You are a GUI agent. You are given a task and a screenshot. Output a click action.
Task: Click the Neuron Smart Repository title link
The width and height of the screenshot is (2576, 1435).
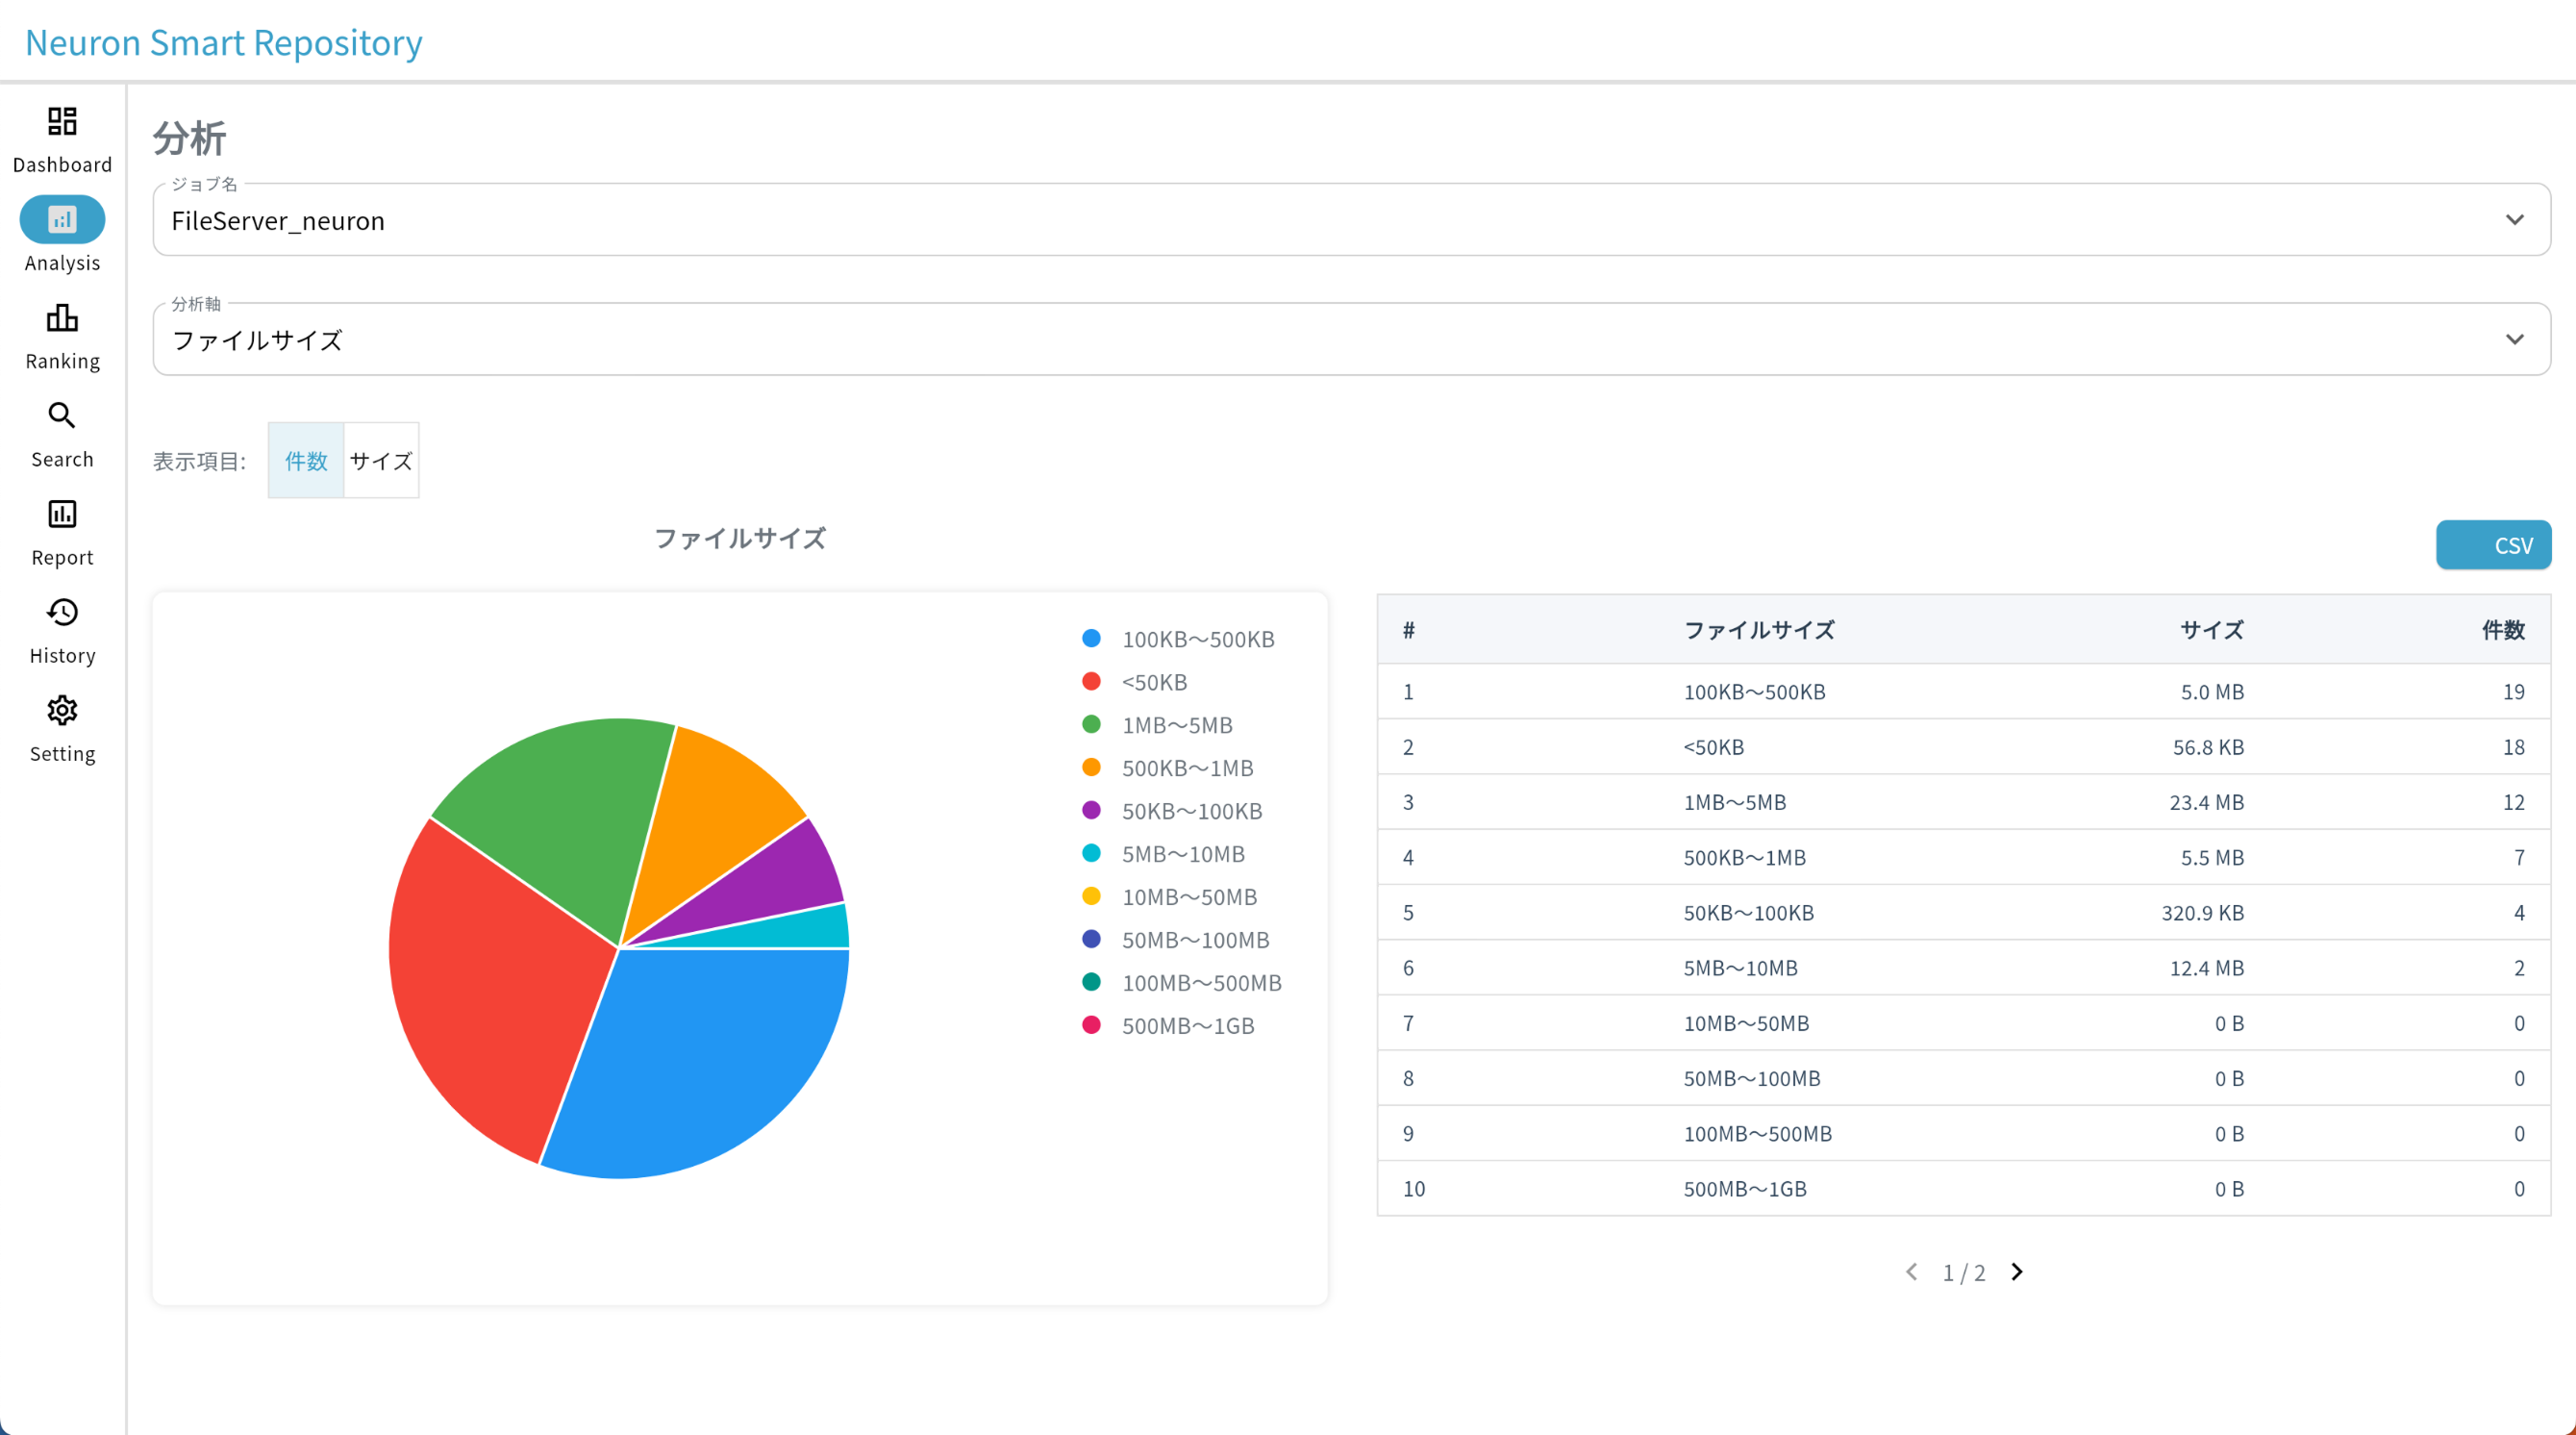click(x=224, y=42)
